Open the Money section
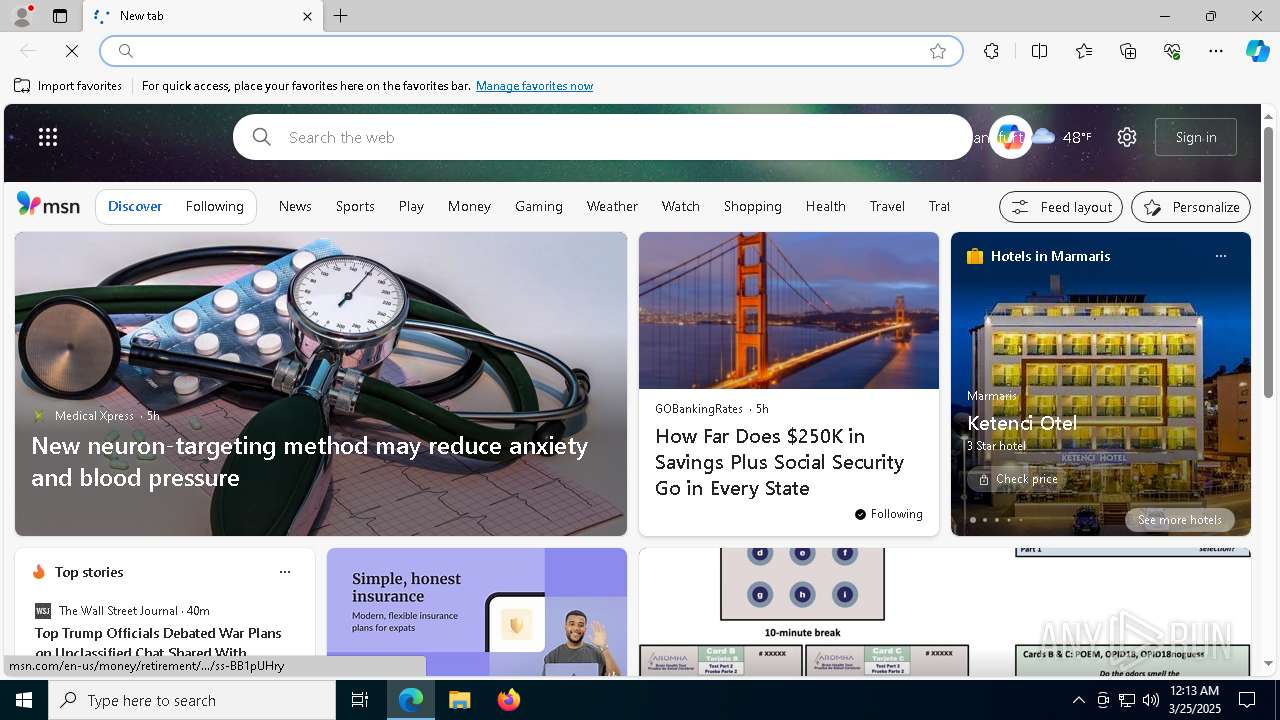 pos(469,206)
